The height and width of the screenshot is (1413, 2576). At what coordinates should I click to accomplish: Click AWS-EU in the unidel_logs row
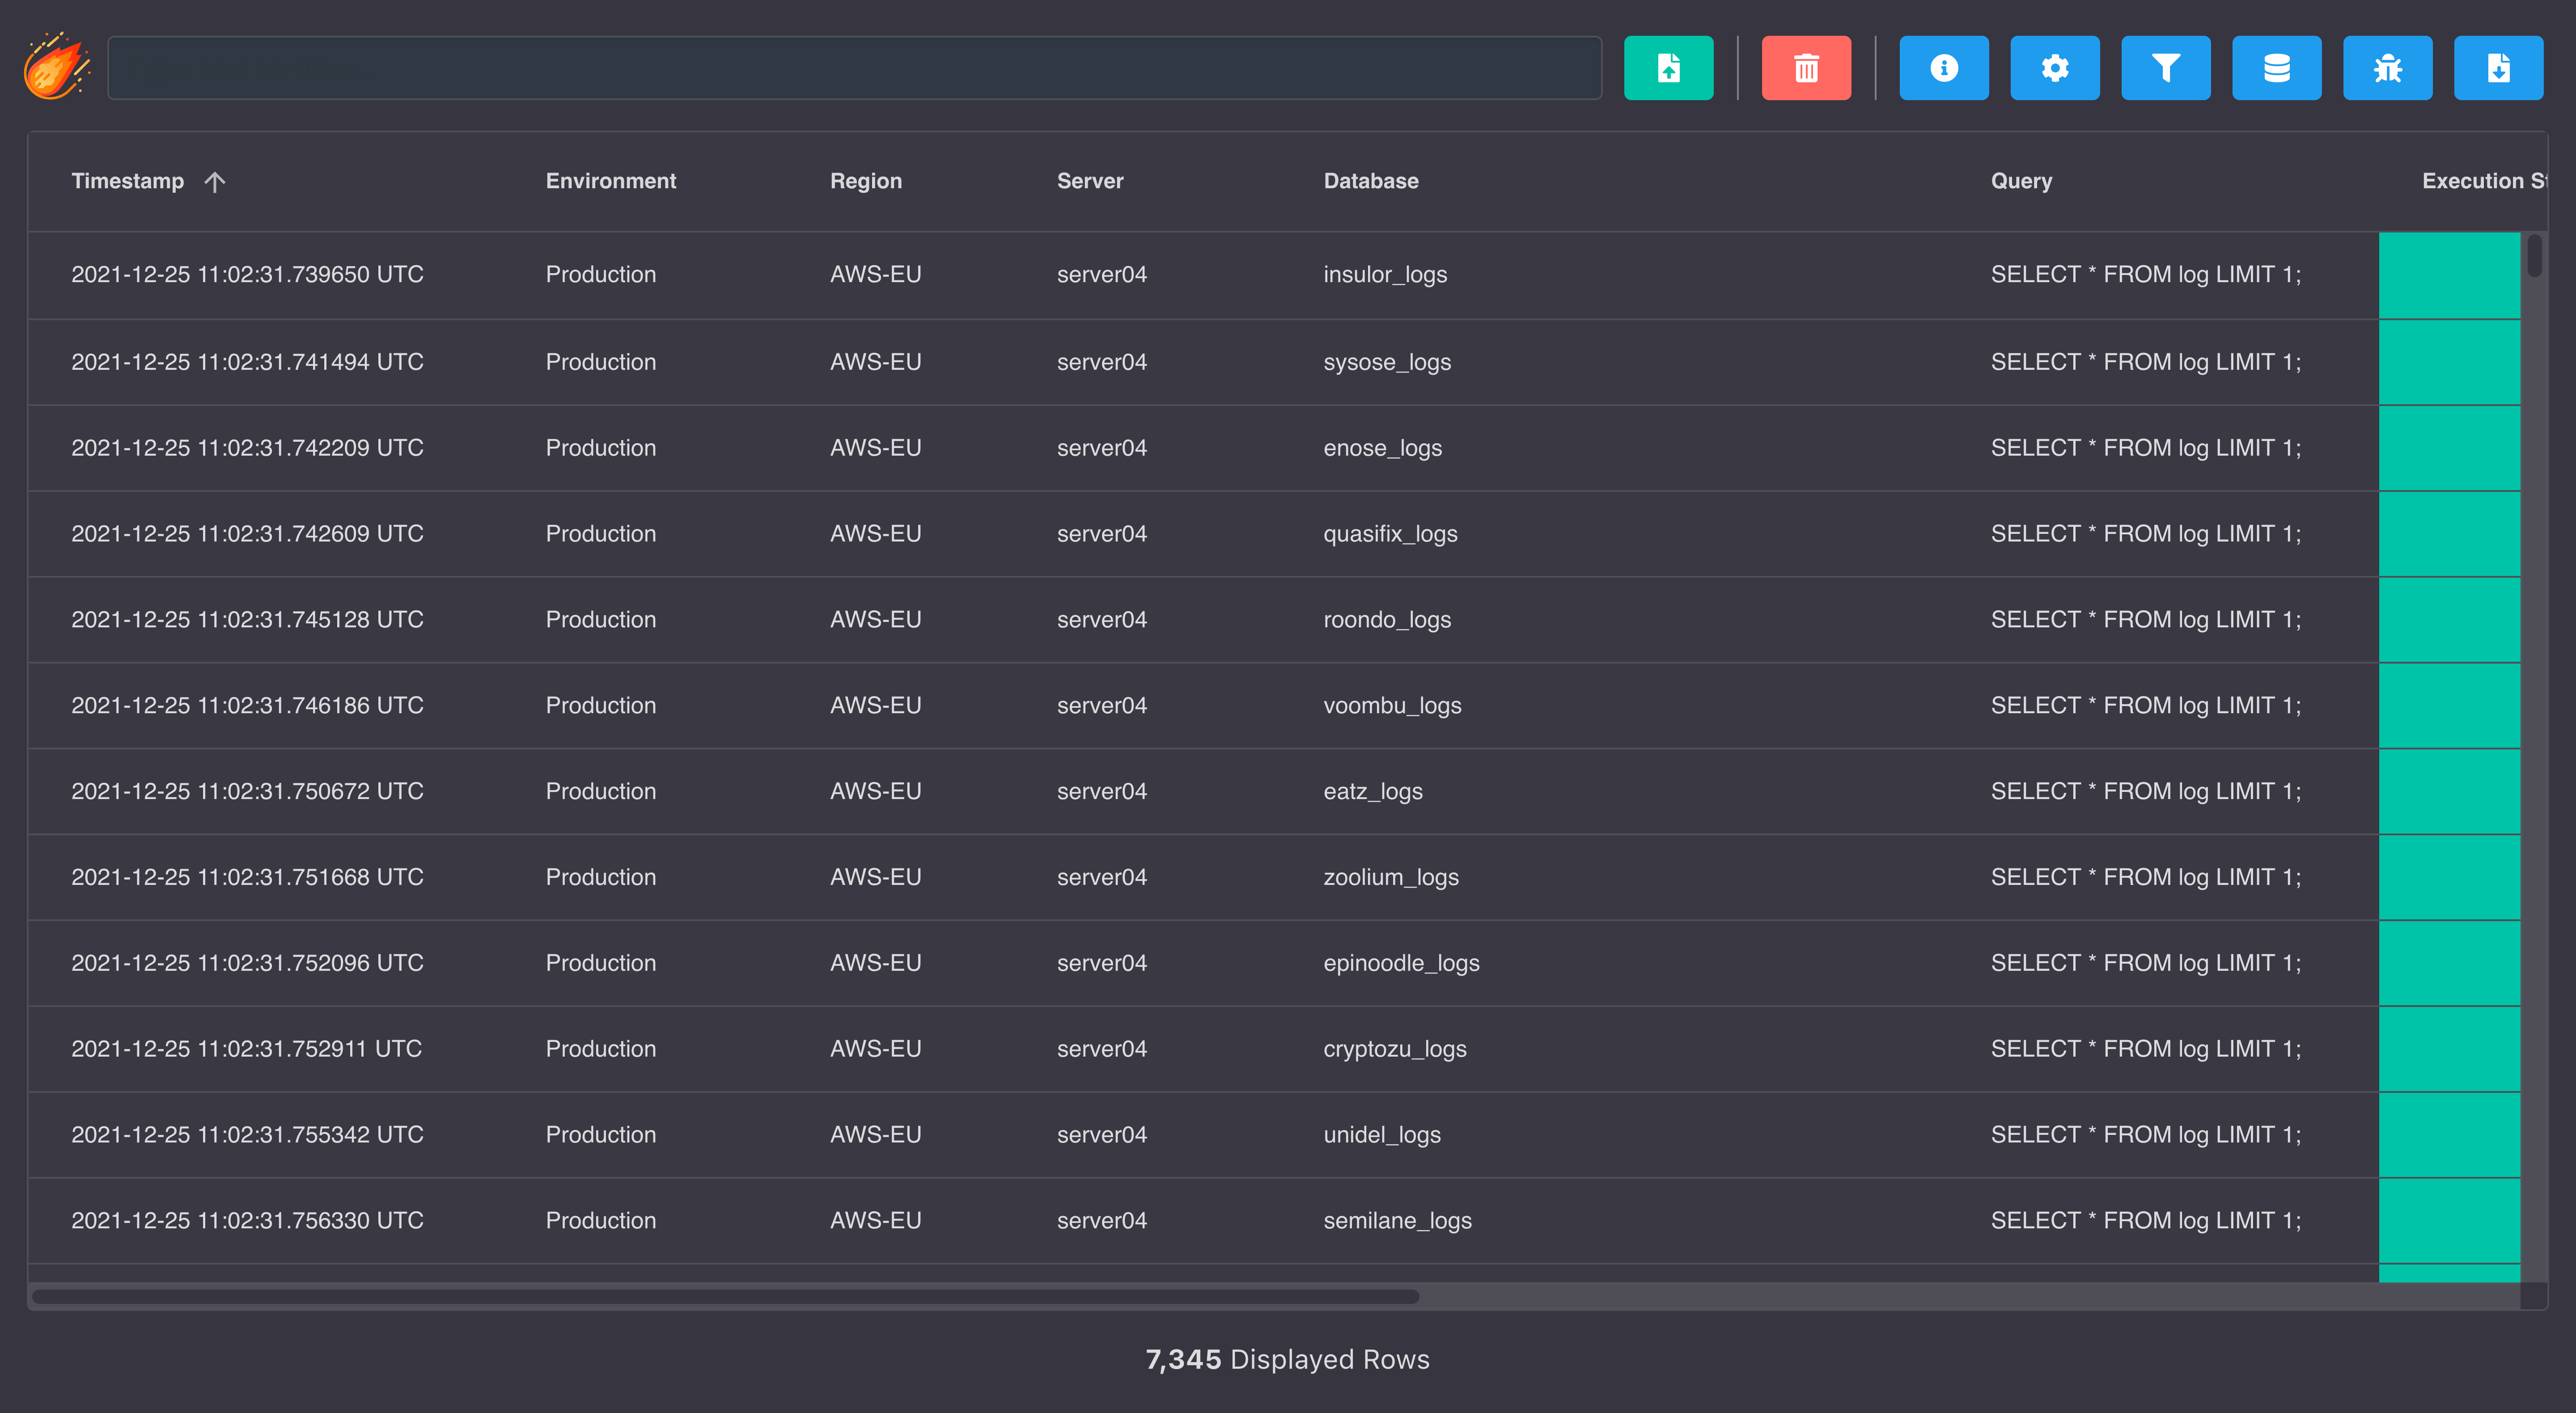pos(876,1135)
